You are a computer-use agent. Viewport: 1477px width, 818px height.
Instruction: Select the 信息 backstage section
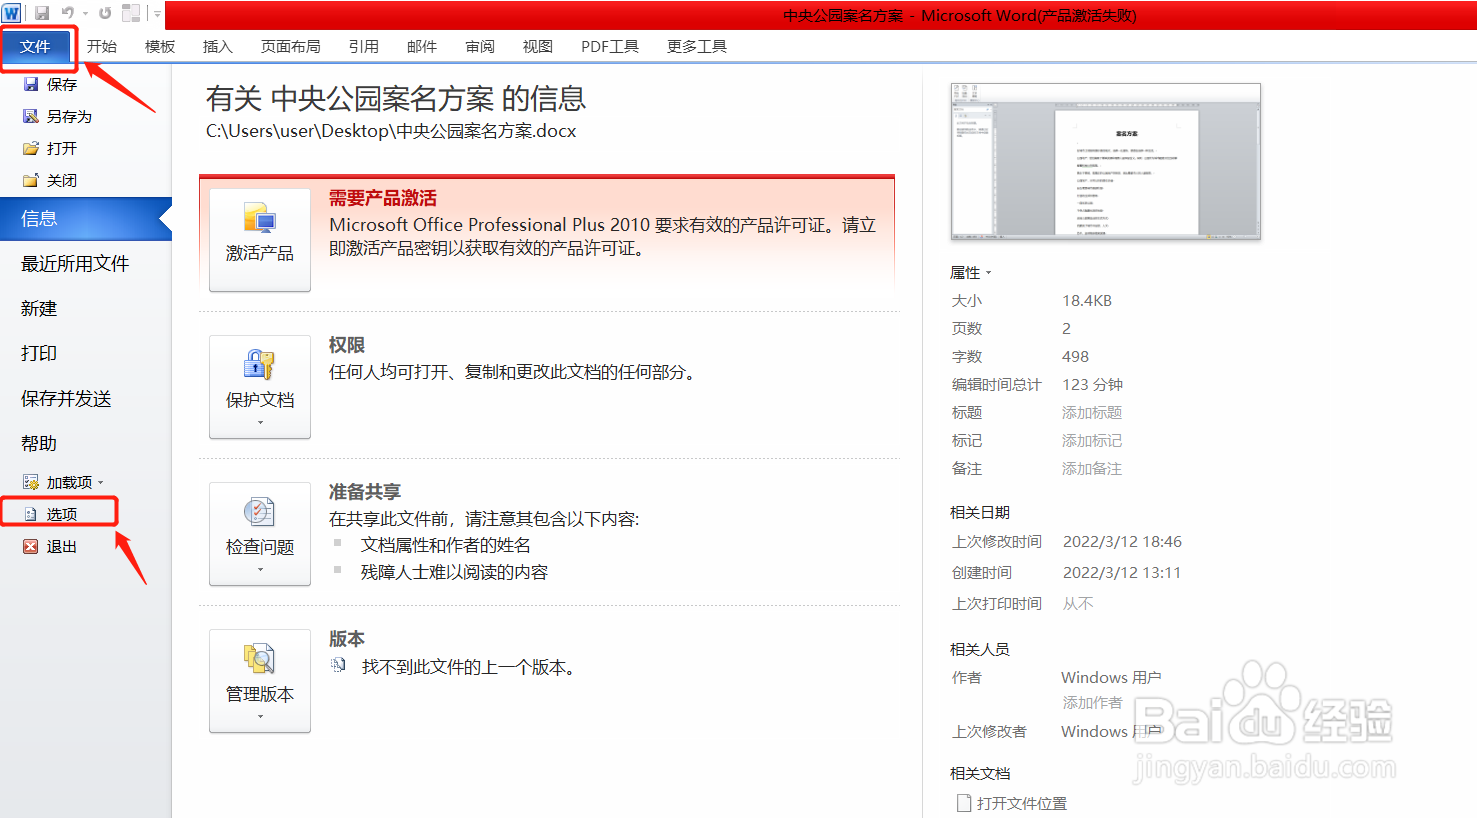86,218
